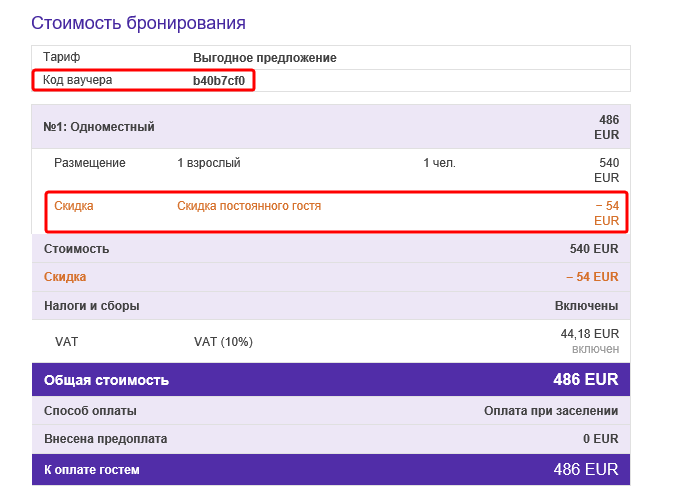The image size is (673, 503).
Task: Click the 'Включены' taxes value
Action: click(x=586, y=306)
